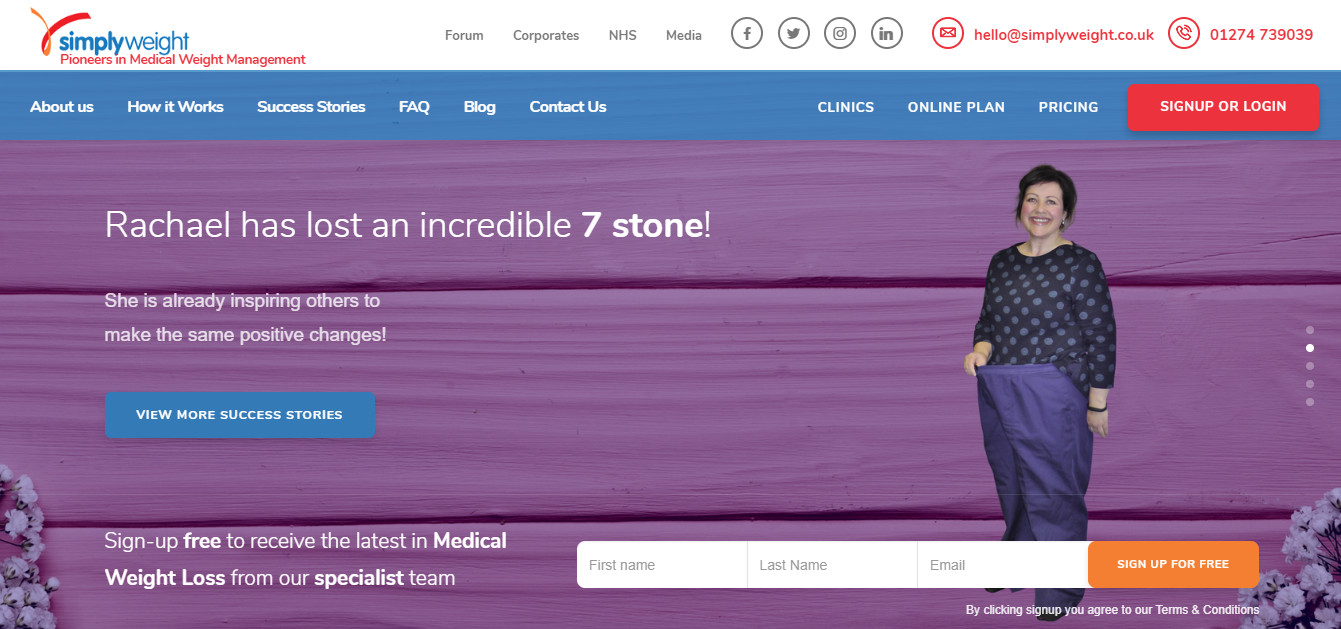Focus the First name input field
Screen dimensions: 1341x629
pyautogui.click(x=662, y=565)
